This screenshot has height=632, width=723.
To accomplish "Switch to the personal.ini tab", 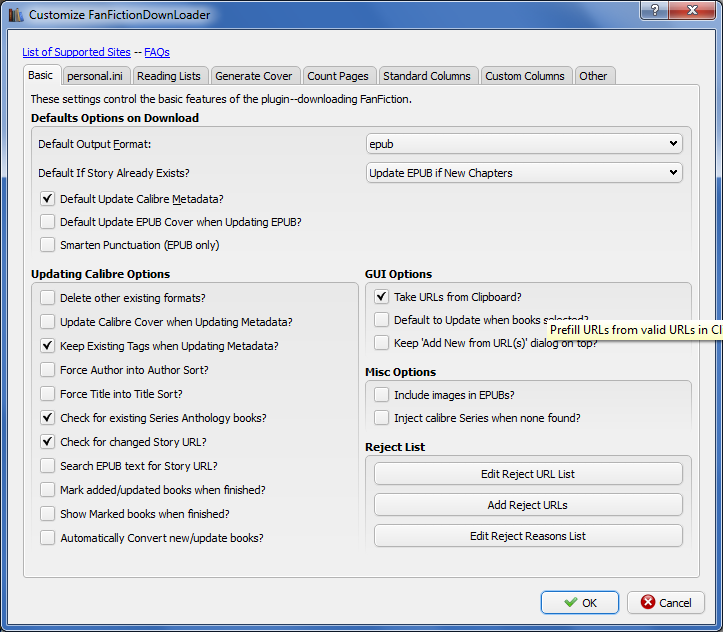I will (x=95, y=76).
